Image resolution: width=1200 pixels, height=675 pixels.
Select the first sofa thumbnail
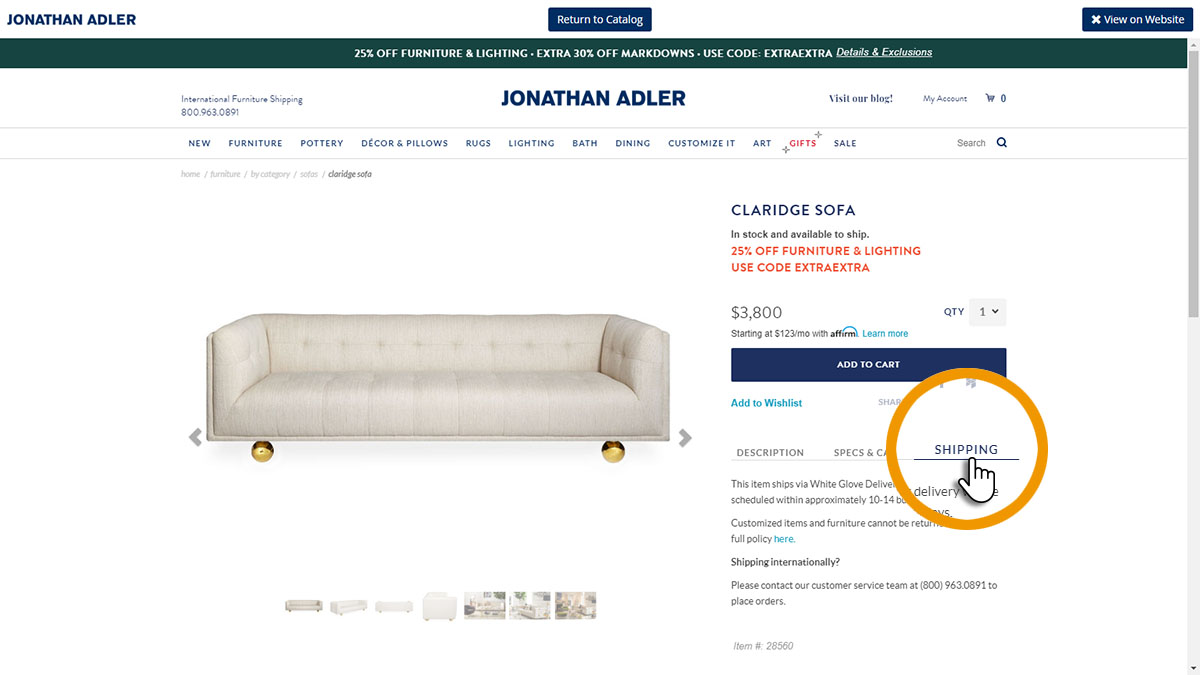303,606
